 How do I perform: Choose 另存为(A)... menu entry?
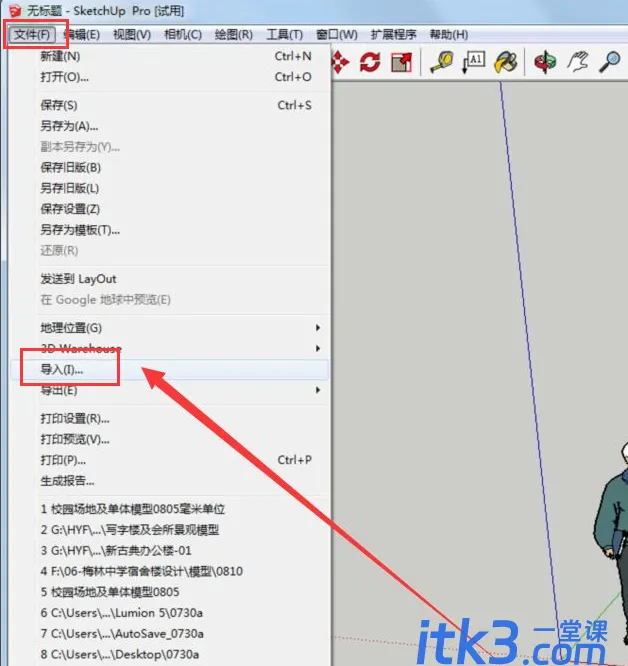coord(169,126)
